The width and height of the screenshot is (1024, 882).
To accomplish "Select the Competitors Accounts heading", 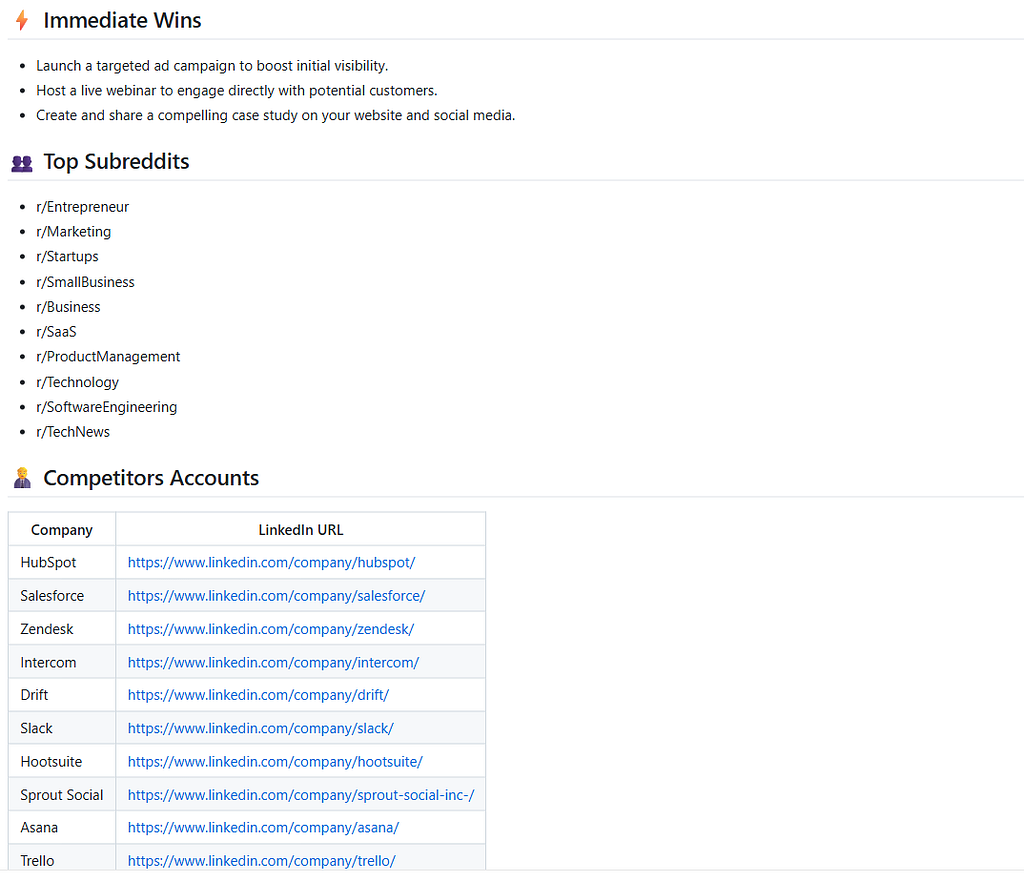I will click(x=151, y=478).
